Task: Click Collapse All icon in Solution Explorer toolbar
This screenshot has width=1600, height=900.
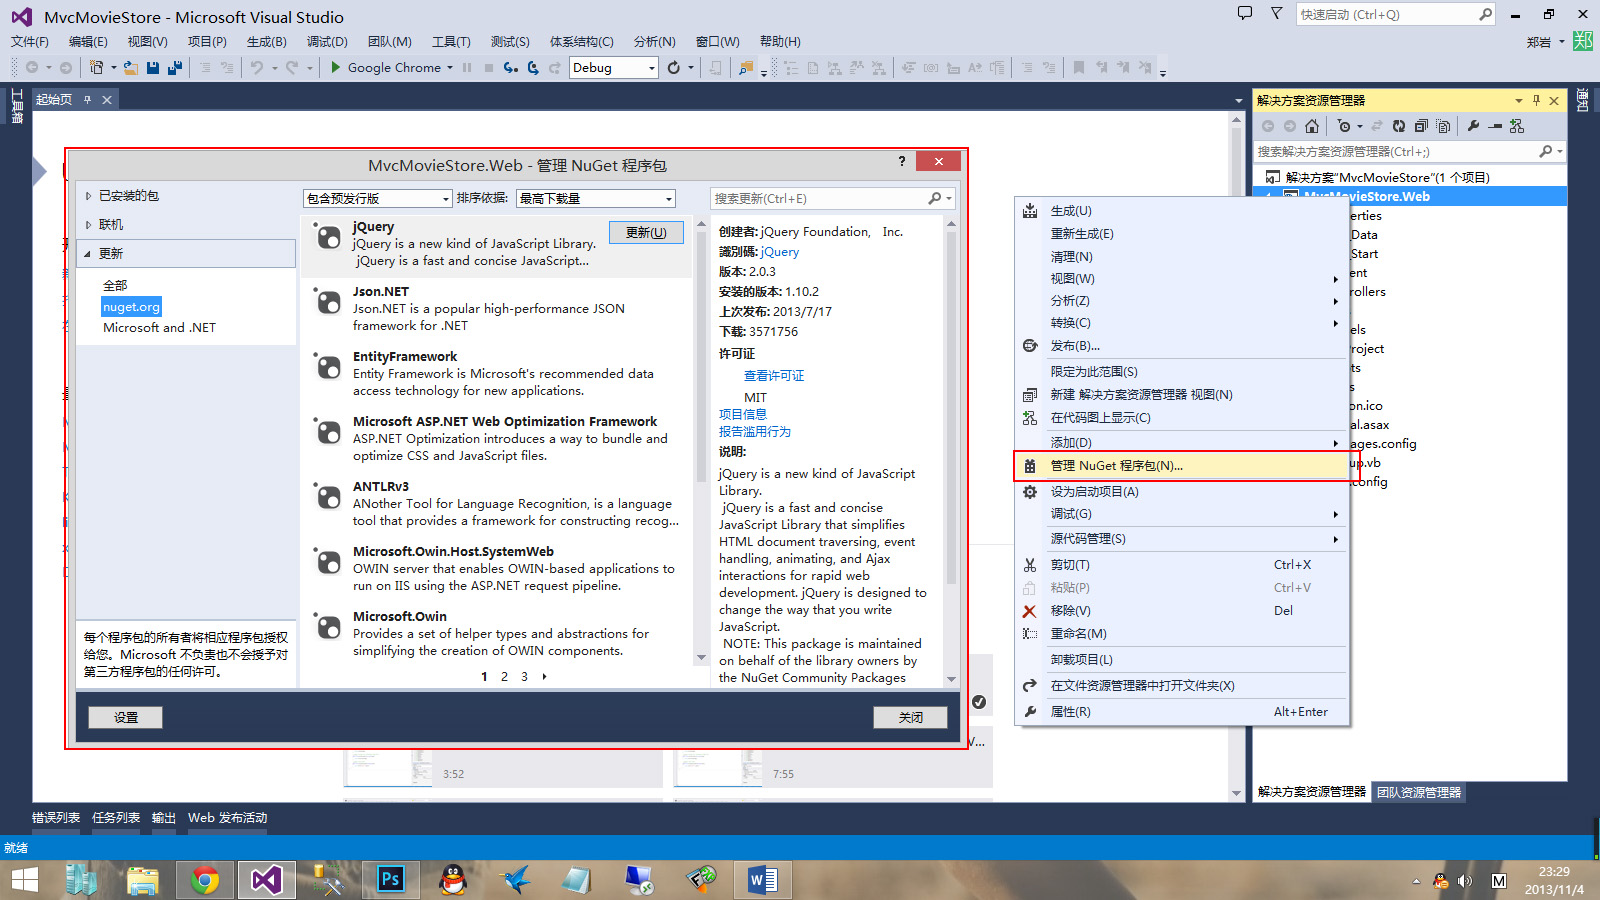Action: coord(1420,126)
